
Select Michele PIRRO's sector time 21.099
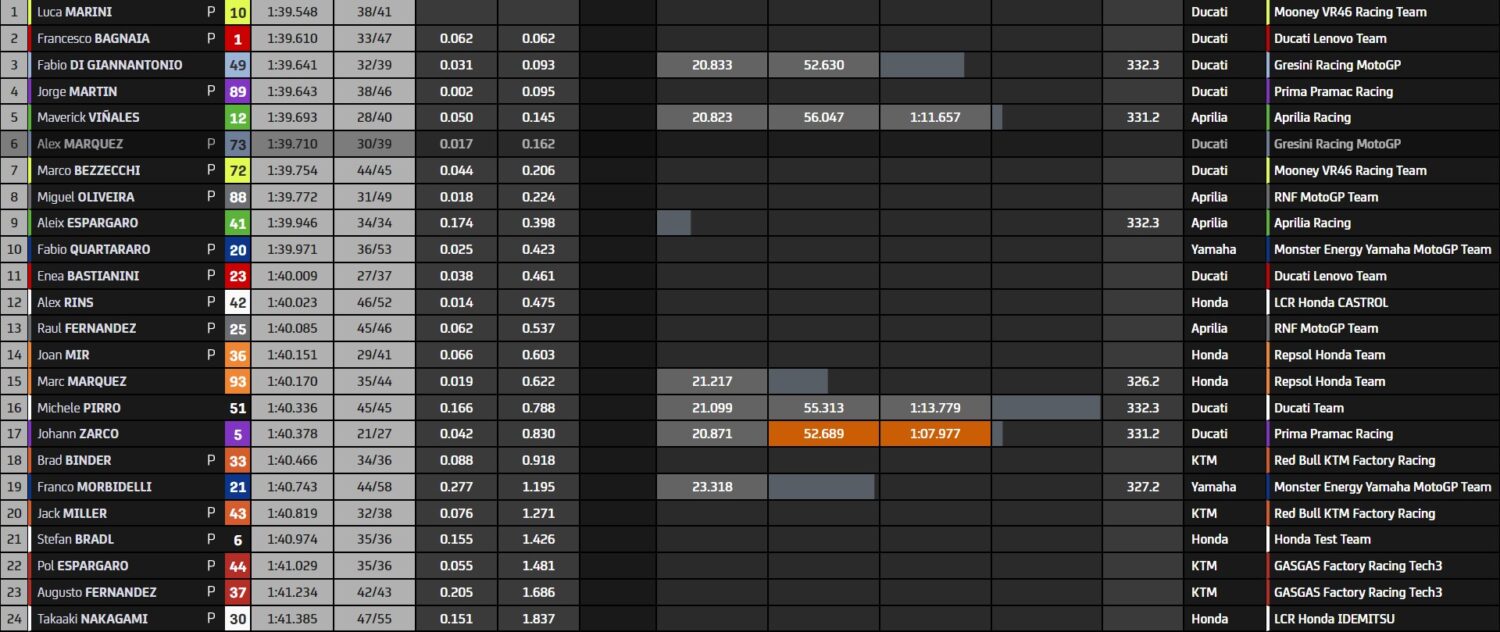click(712, 407)
